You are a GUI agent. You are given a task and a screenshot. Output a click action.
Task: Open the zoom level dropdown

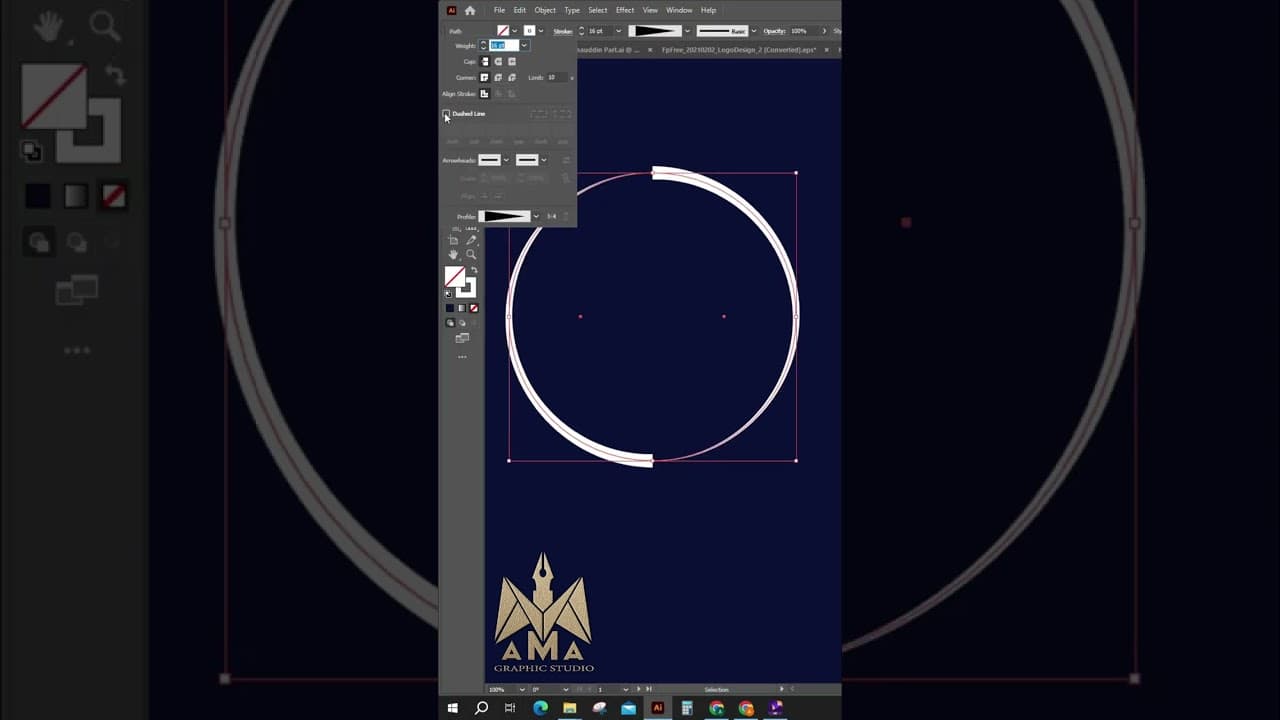522,689
